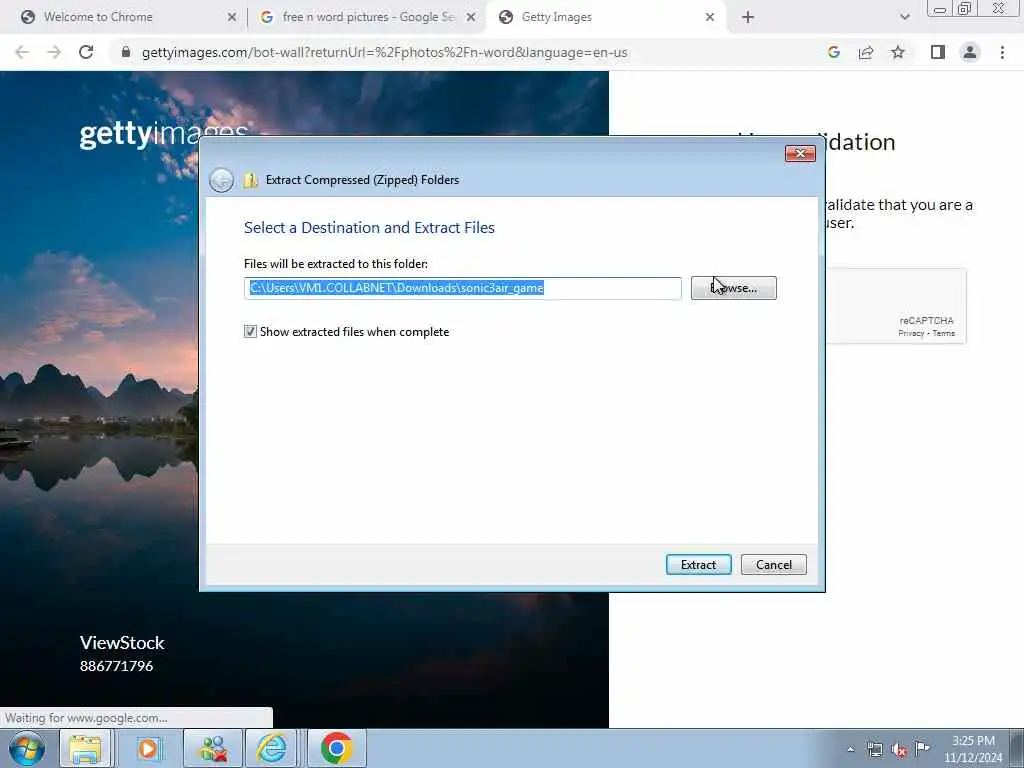Open Chrome three-dot menu
The width and height of the screenshot is (1024, 768).
pos(1002,52)
